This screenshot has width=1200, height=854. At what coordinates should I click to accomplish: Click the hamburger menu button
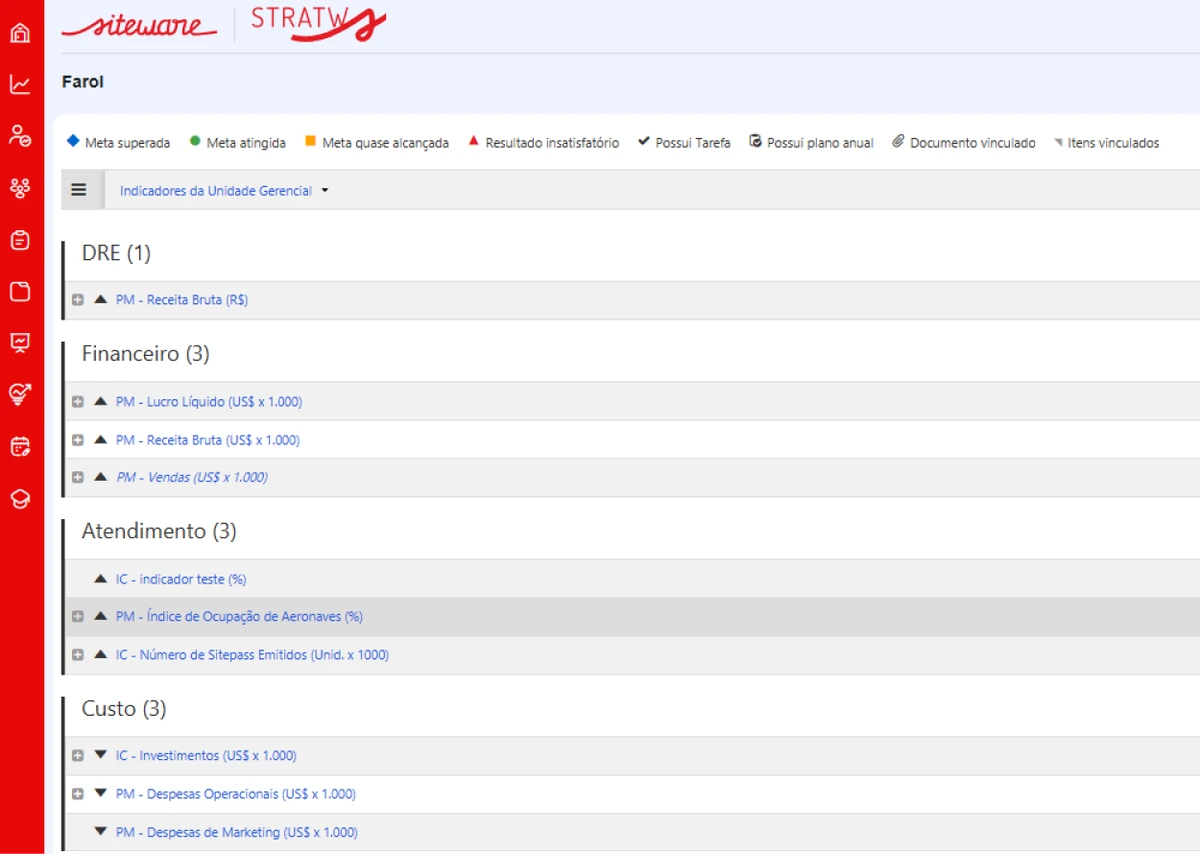(x=79, y=190)
